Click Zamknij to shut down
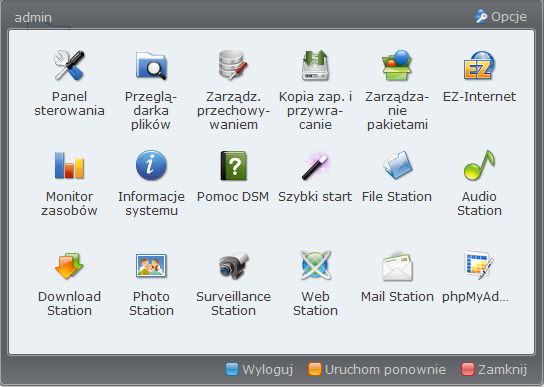 (x=494, y=369)
